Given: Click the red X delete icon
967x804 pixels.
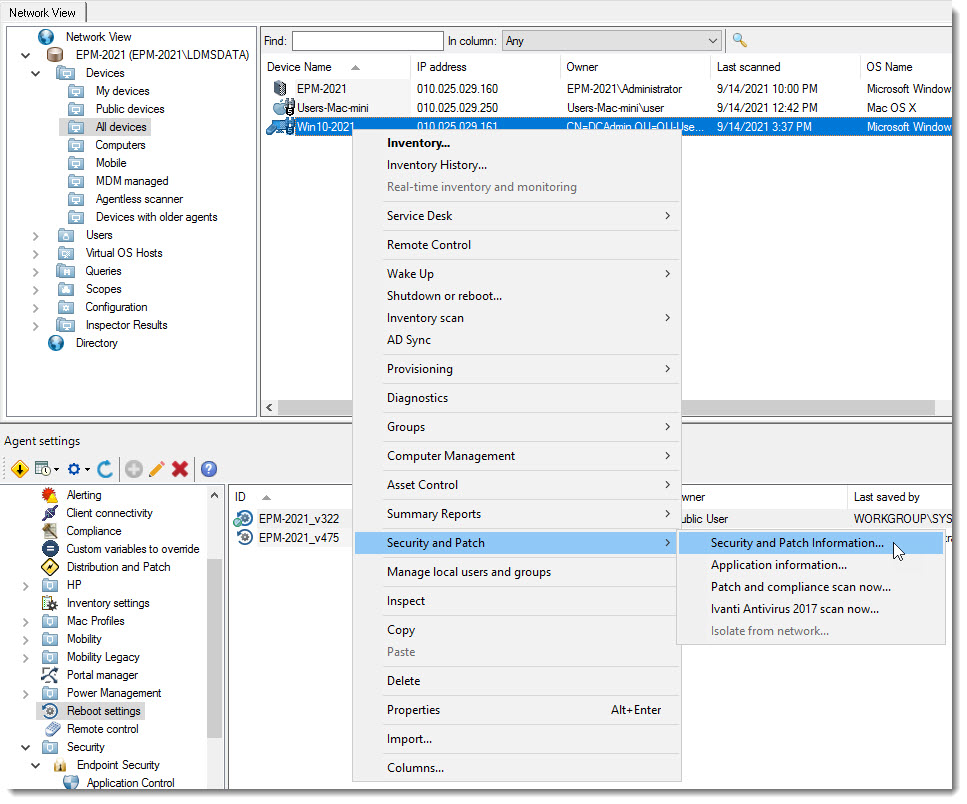Looking at the screenshot, I should click(179, 468).
